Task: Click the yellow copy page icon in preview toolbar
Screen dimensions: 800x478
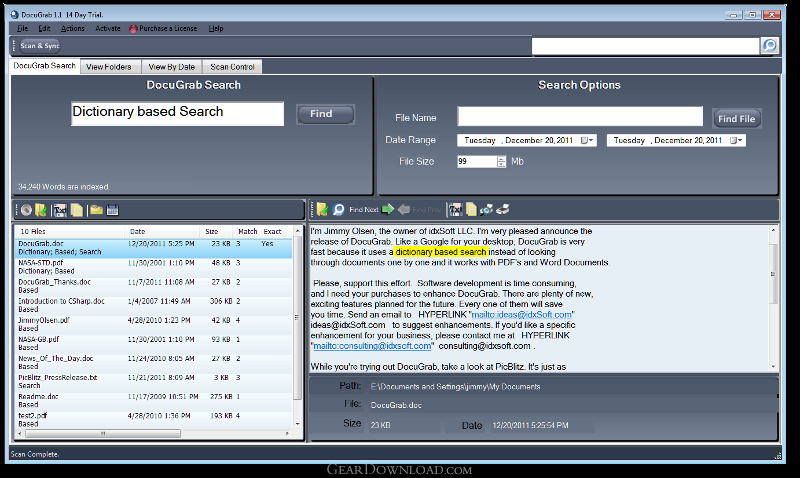Action: click(x=471, y=209)
